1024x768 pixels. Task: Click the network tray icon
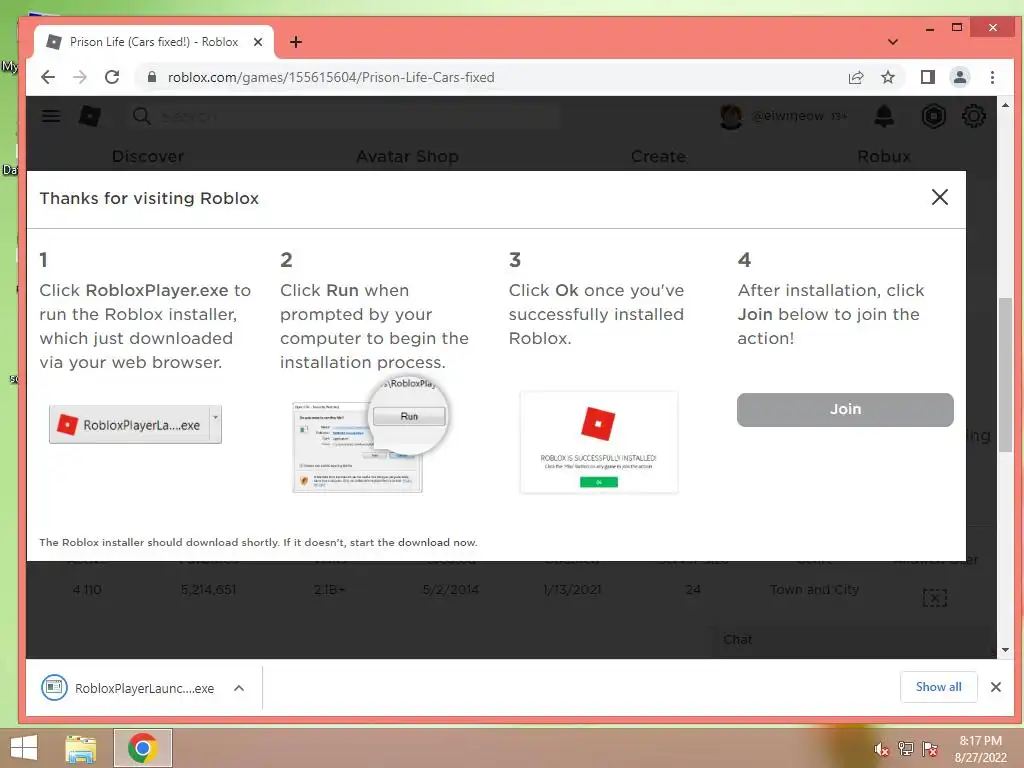pos(905,748)
